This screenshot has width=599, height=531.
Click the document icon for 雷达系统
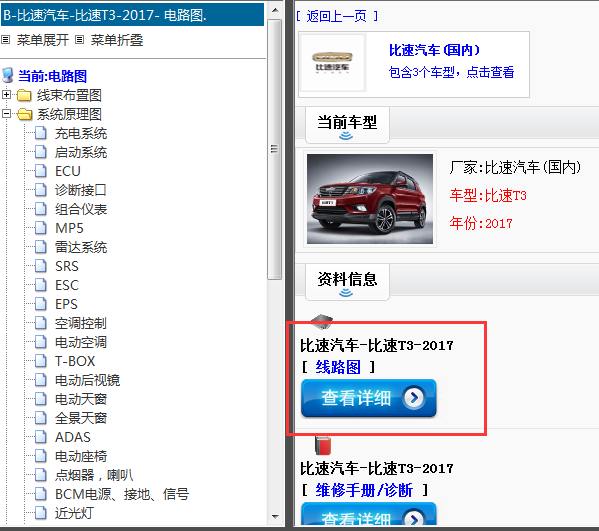[40, 247]
